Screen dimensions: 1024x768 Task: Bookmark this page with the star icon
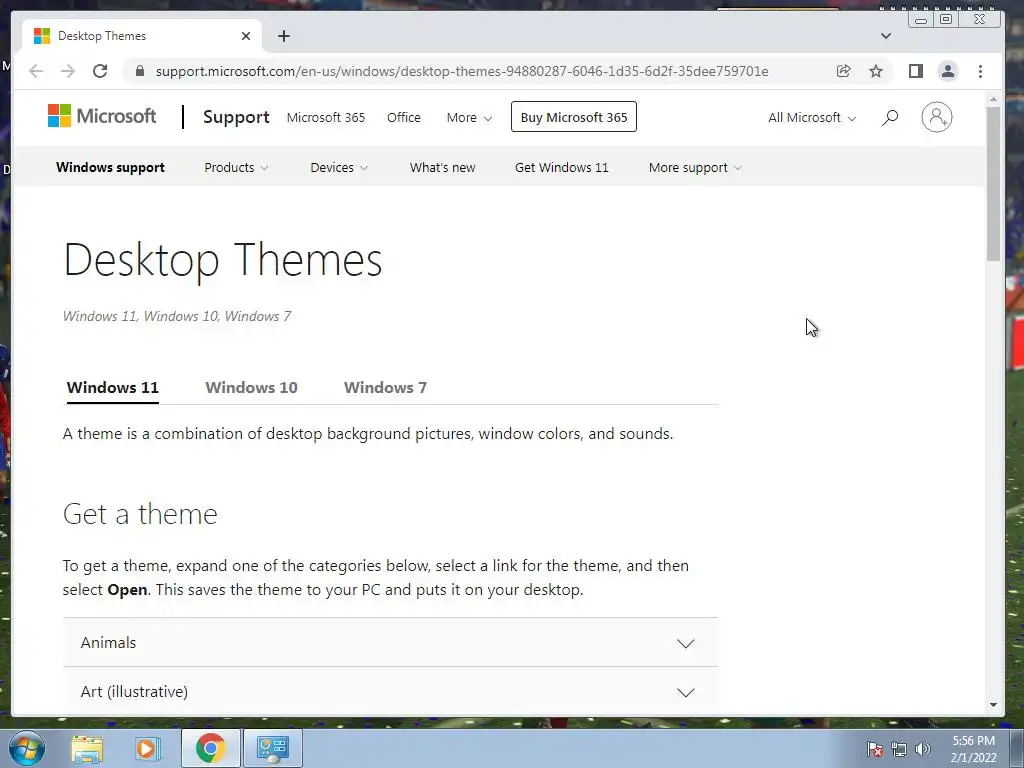(876, 71)
